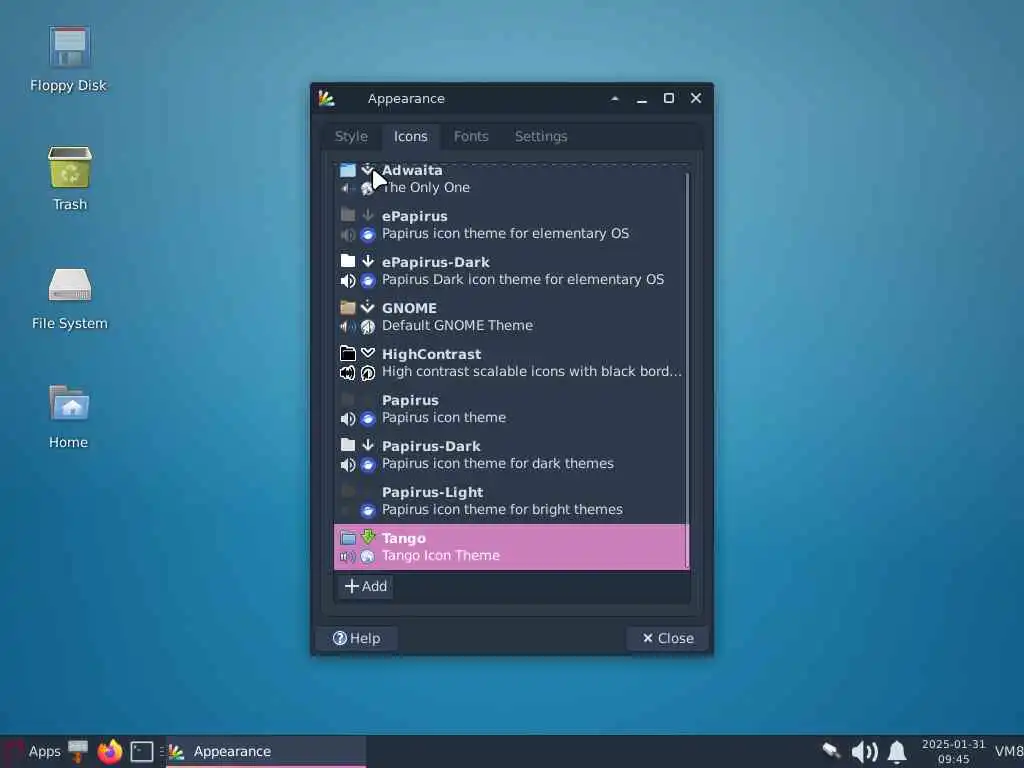Pick the Papirus-Dark theme name
This screenshot has height=768, width=1024.
431,446
